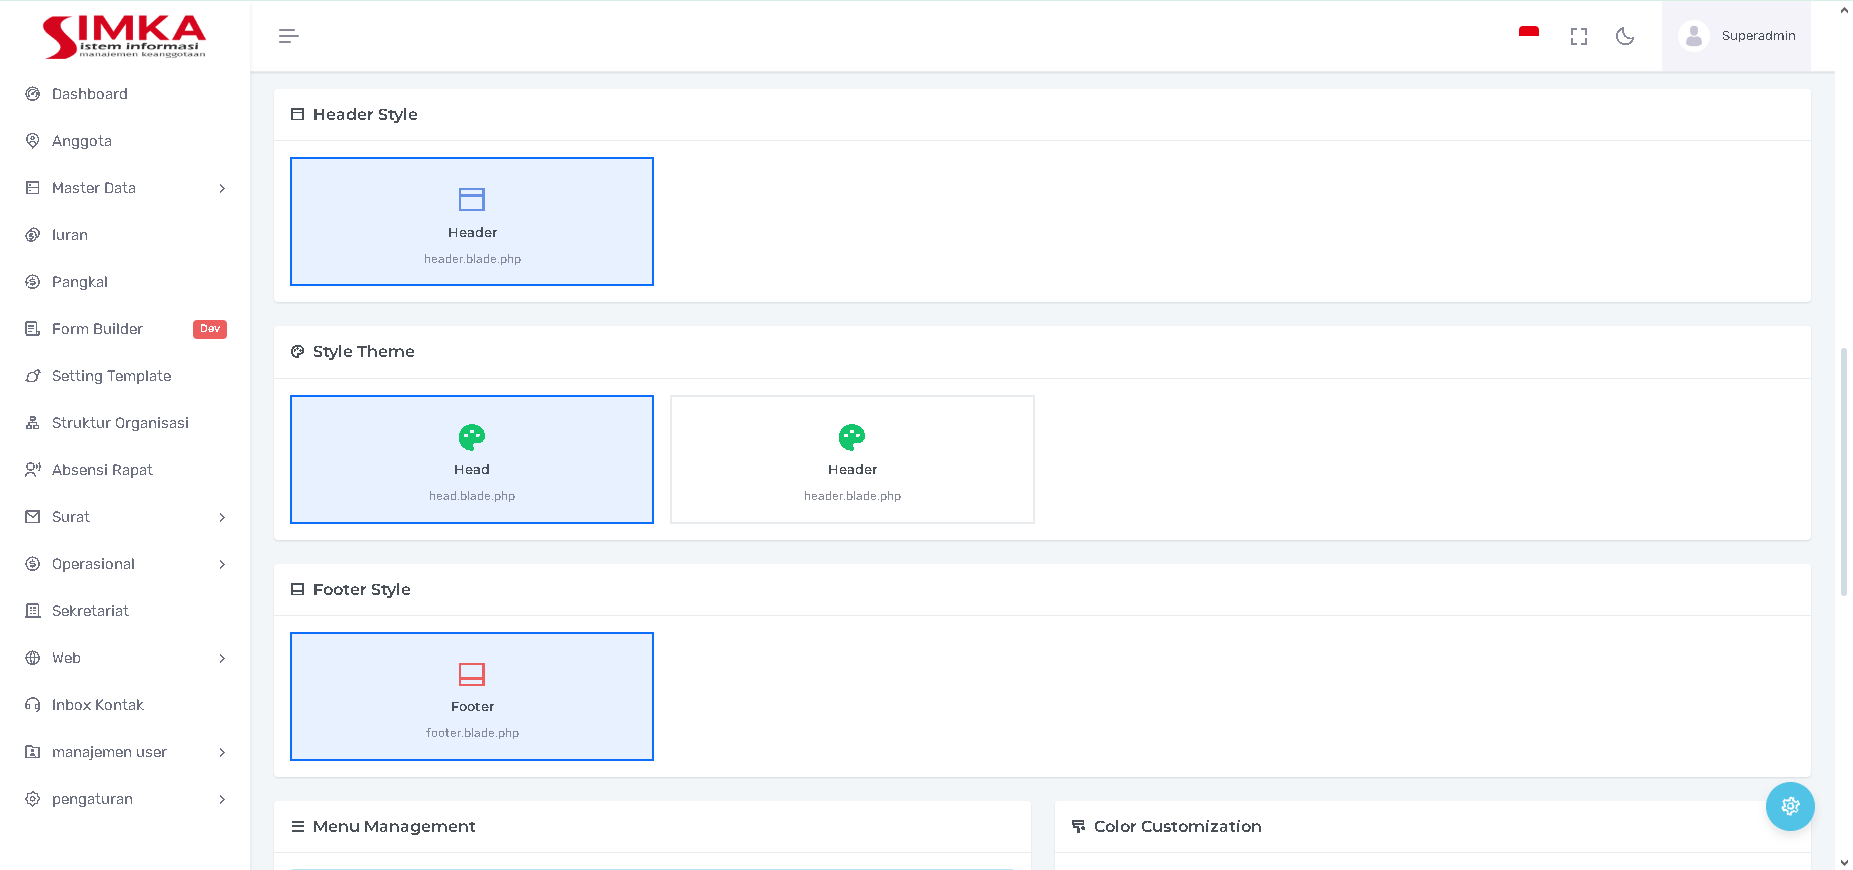The image size is (1853, 870).
Task: Open the Superadmin user profile menu
Action: [x=1737, y=36]
